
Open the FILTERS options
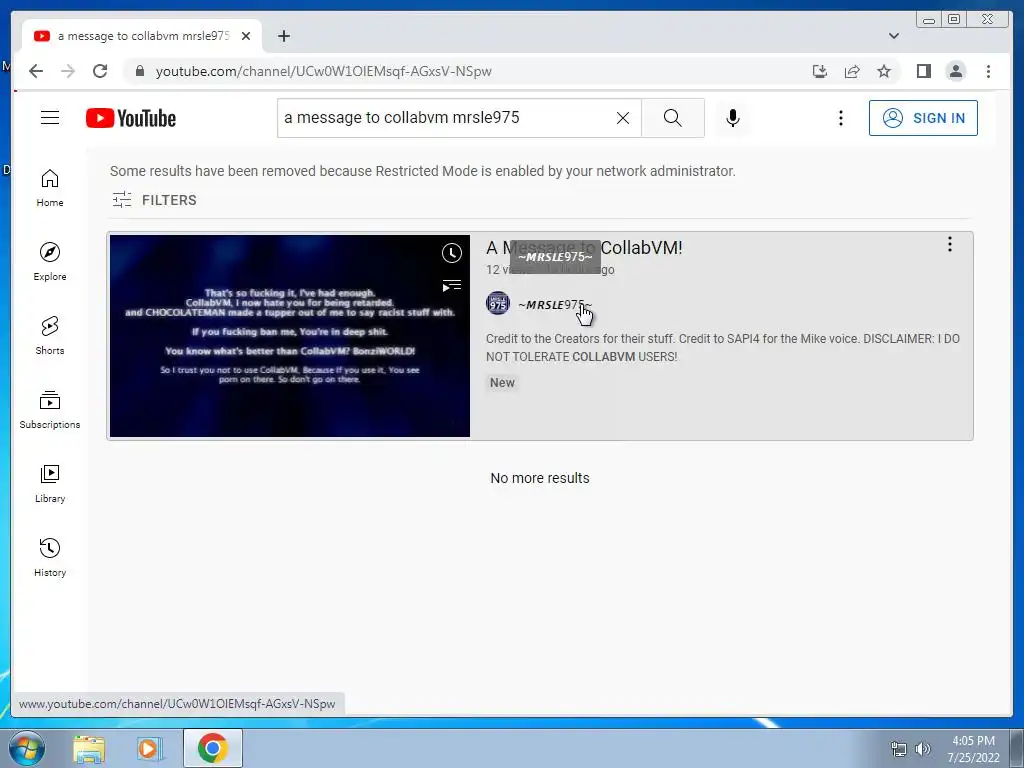click(x=154, y=200)
